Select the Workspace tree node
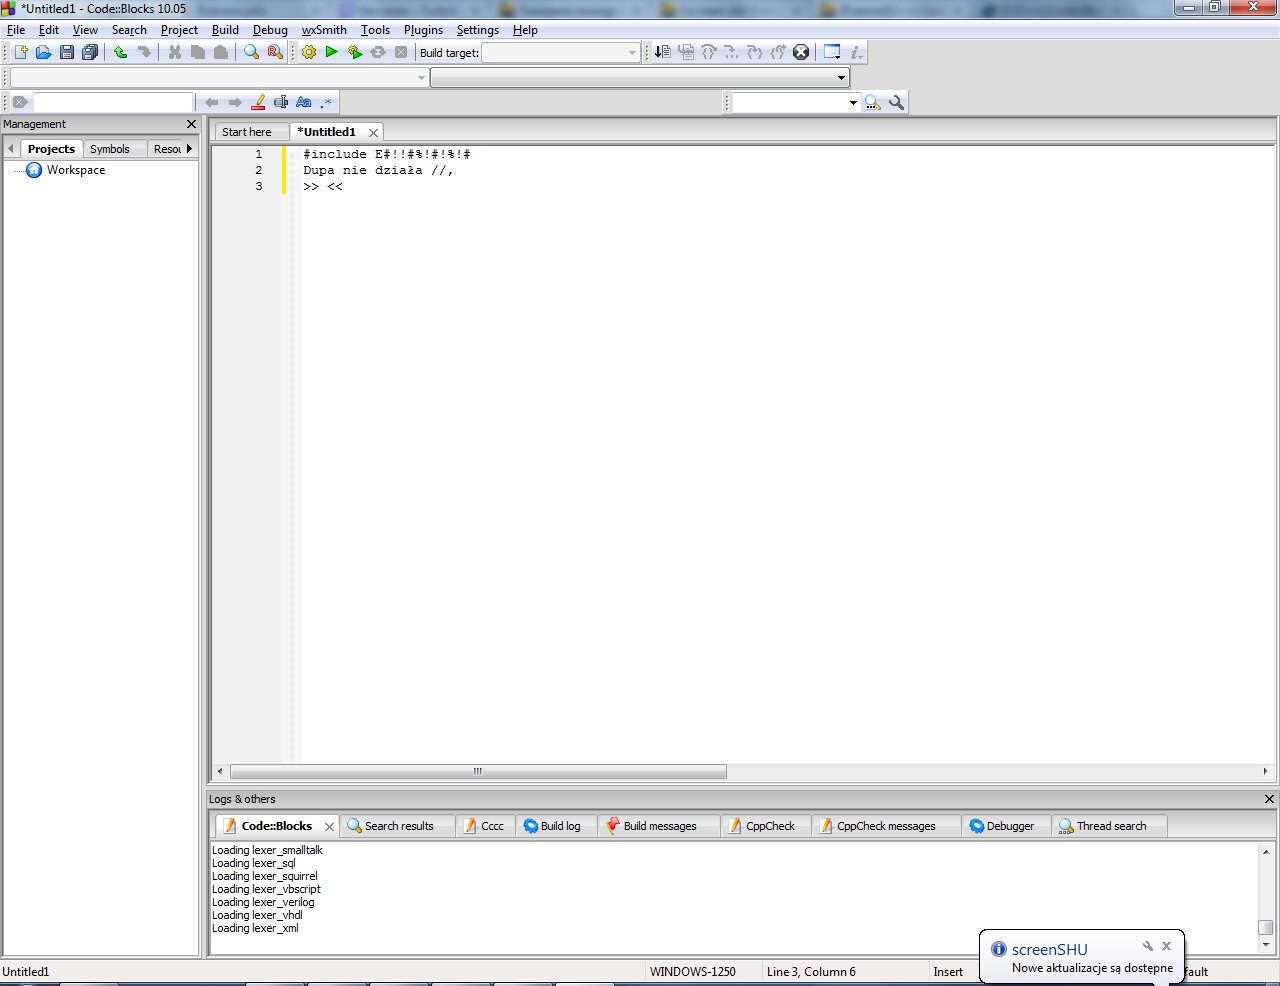This screenshot has width=1280, height=986. (76, 170)
